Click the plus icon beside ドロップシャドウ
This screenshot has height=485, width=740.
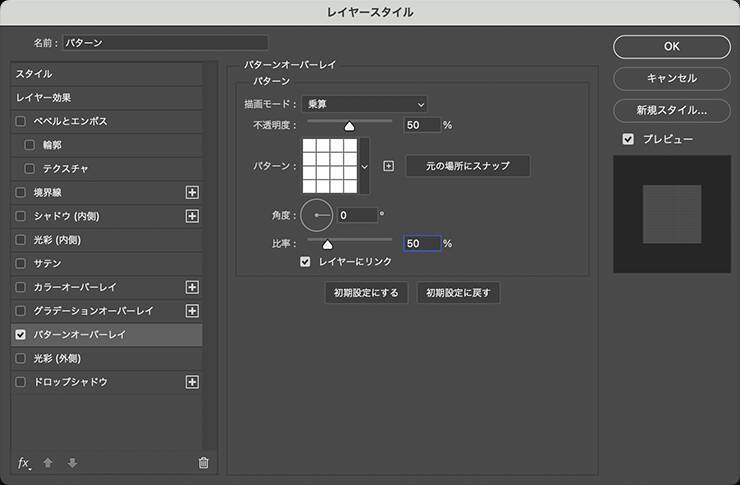pos(193,382)
